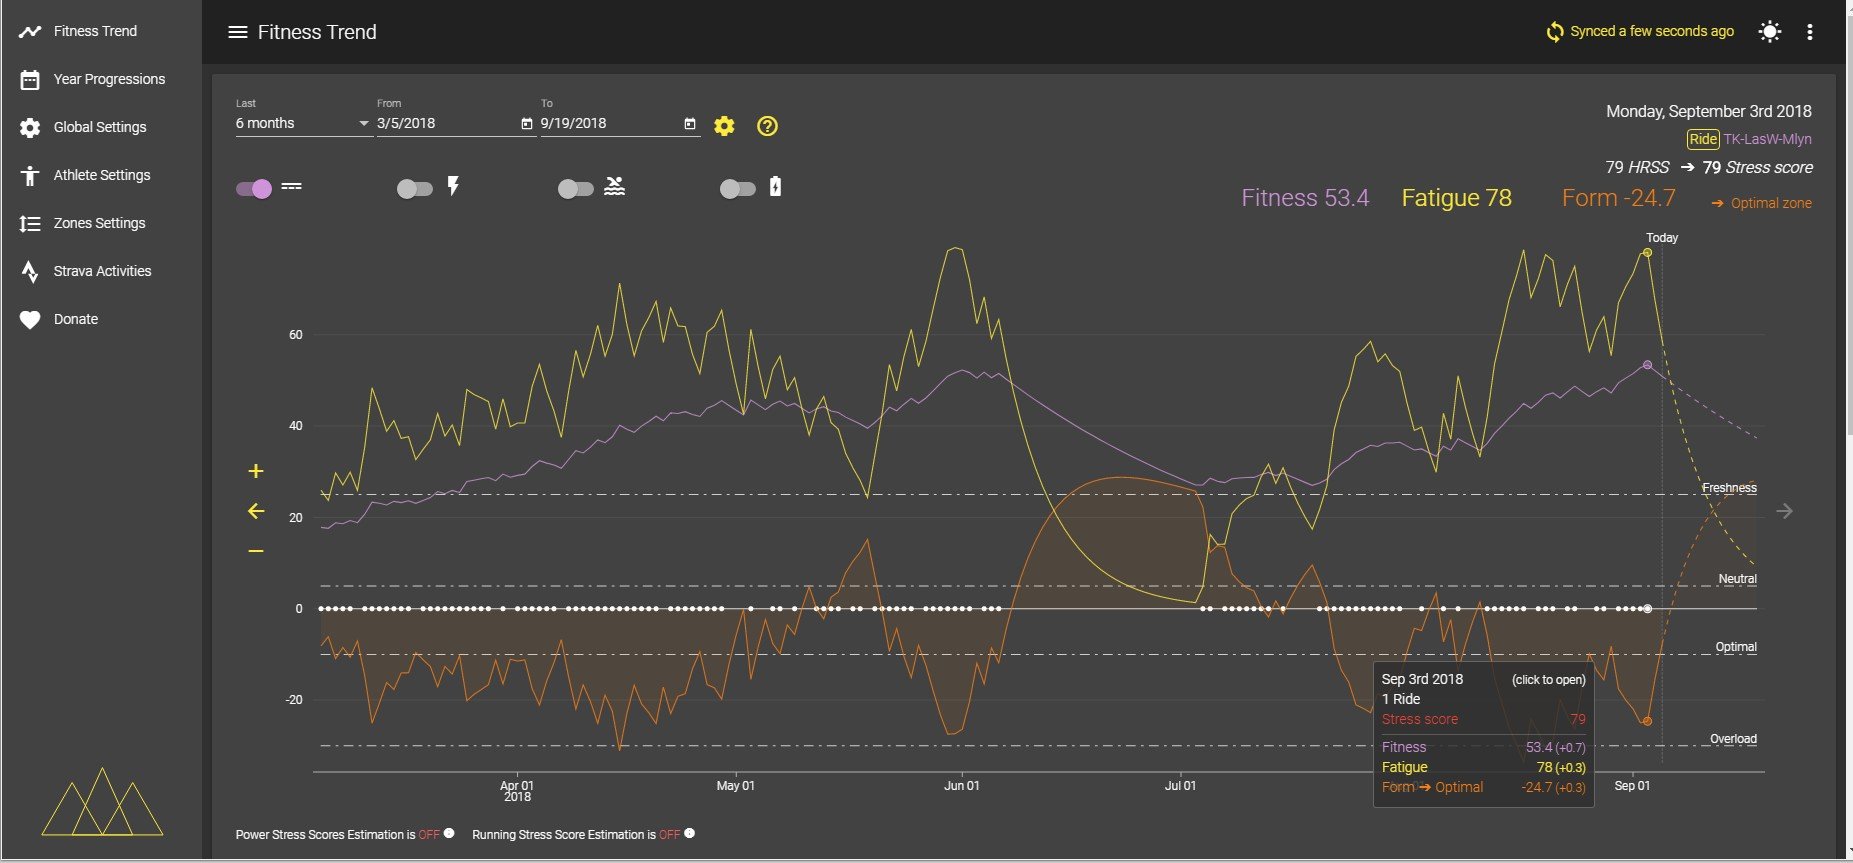
Task: Click the Ride activity type badge
Action: click(1703, 139)
